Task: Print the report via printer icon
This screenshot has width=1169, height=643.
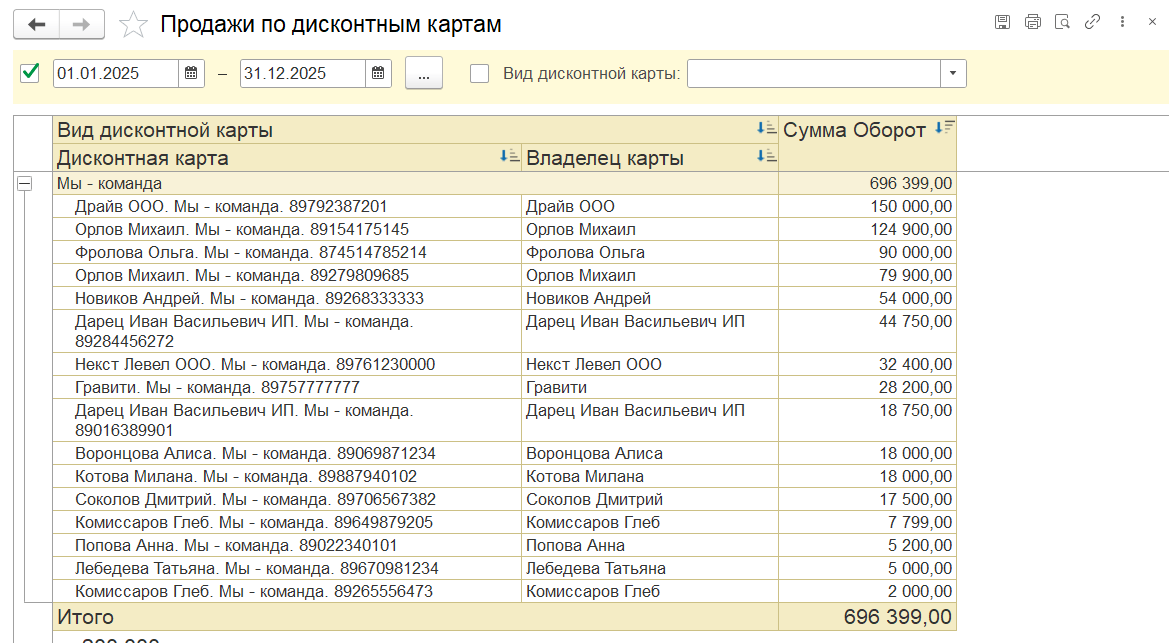Action: point(1032,22)
